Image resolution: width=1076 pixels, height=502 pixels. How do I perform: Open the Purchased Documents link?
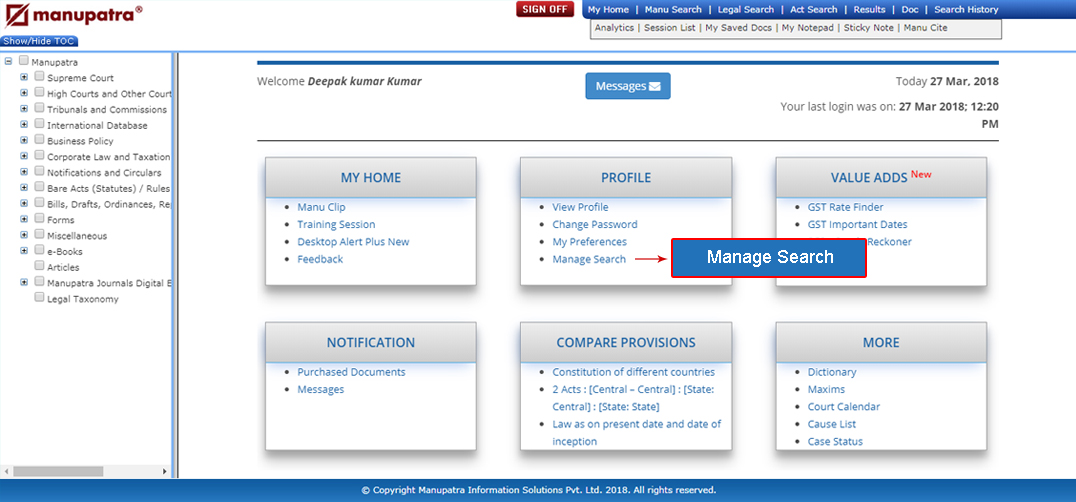[x=351, y=372]
